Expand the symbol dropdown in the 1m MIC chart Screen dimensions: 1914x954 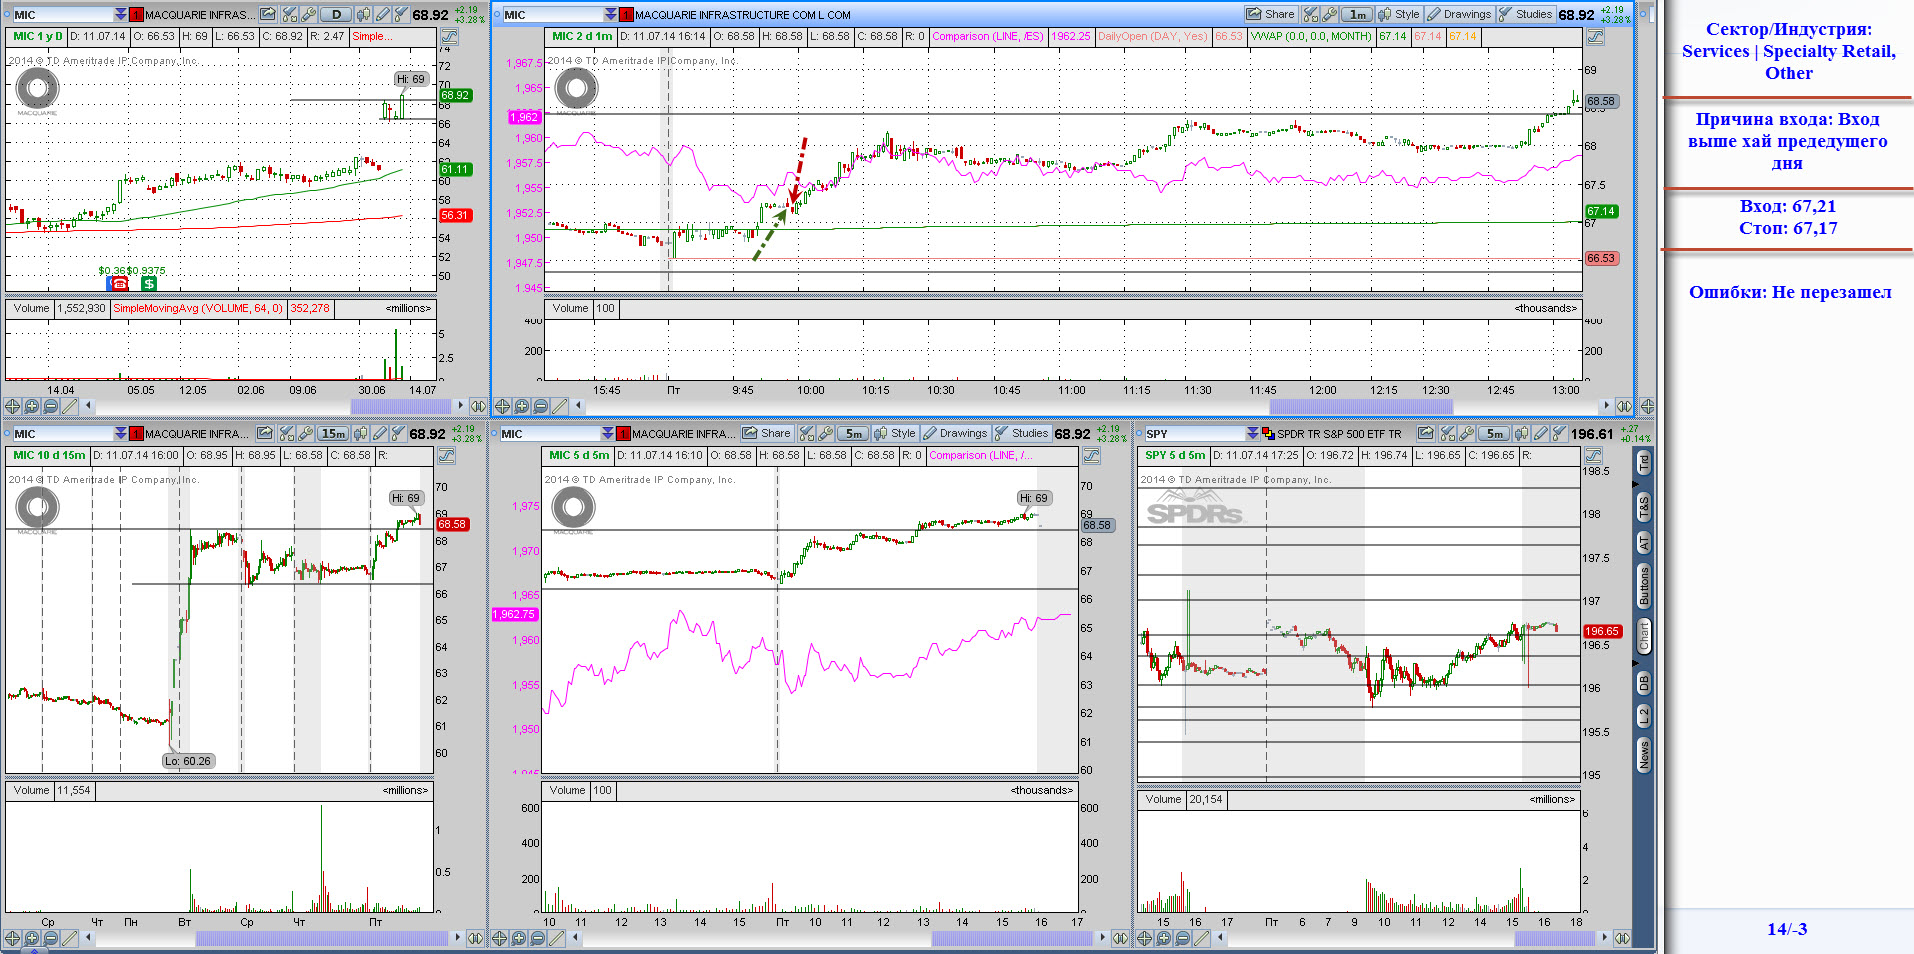(611, 14)
